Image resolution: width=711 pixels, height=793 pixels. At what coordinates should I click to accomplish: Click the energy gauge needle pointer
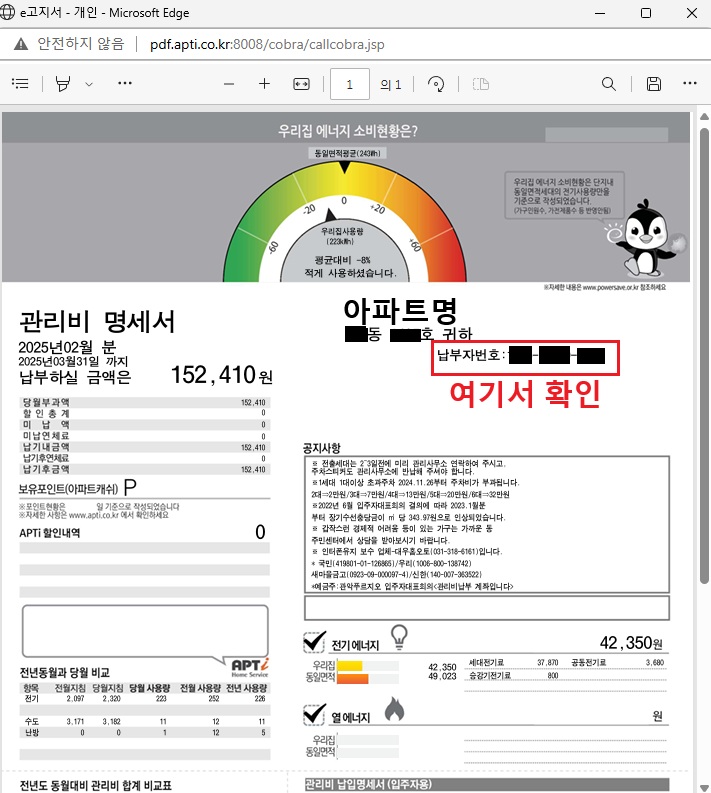click(x=330, y=215)
